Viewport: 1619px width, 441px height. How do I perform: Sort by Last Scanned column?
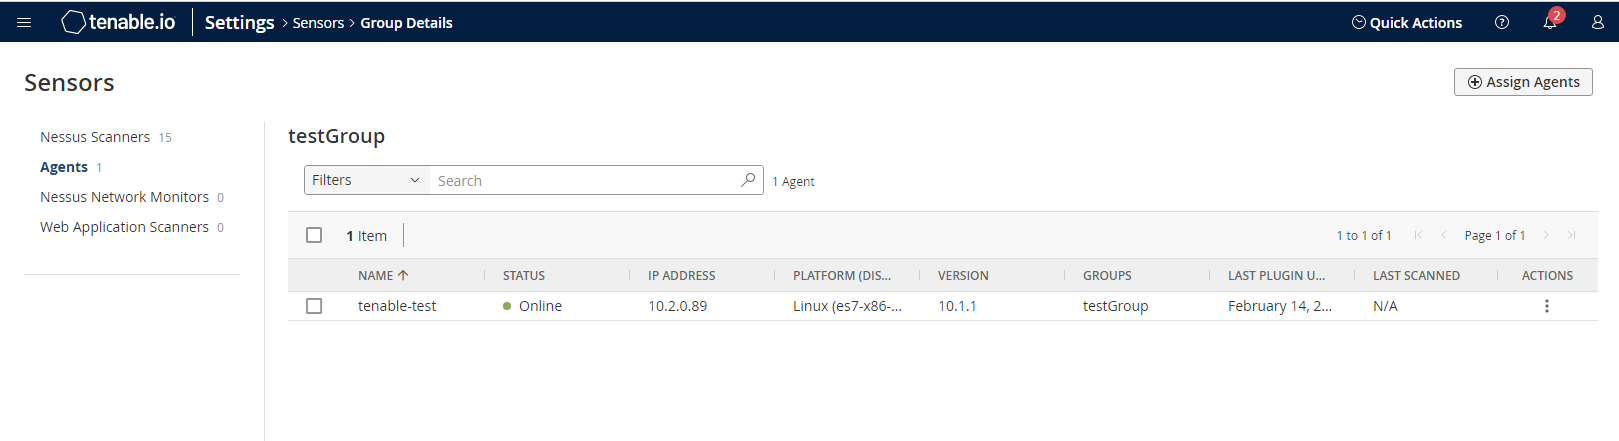coord(1416,275)
